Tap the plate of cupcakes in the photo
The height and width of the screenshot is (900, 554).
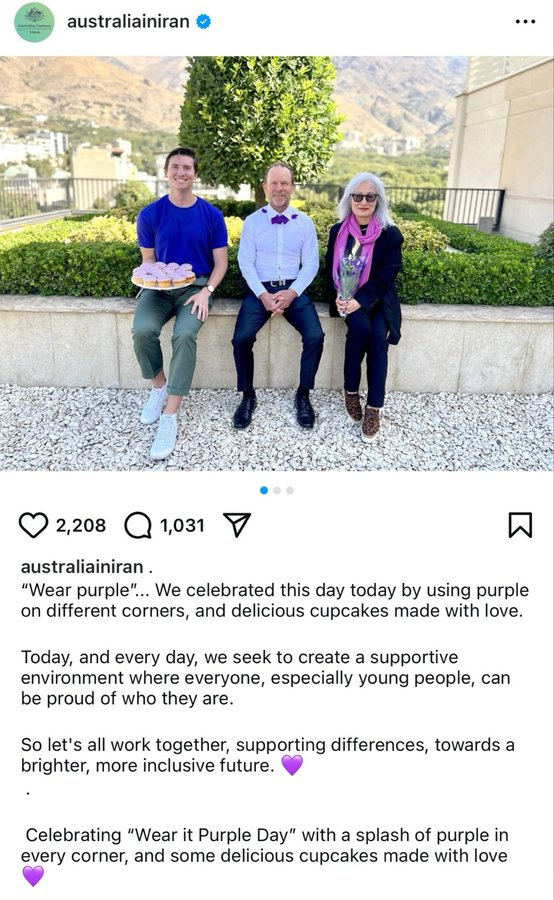(x=164, y=276)
